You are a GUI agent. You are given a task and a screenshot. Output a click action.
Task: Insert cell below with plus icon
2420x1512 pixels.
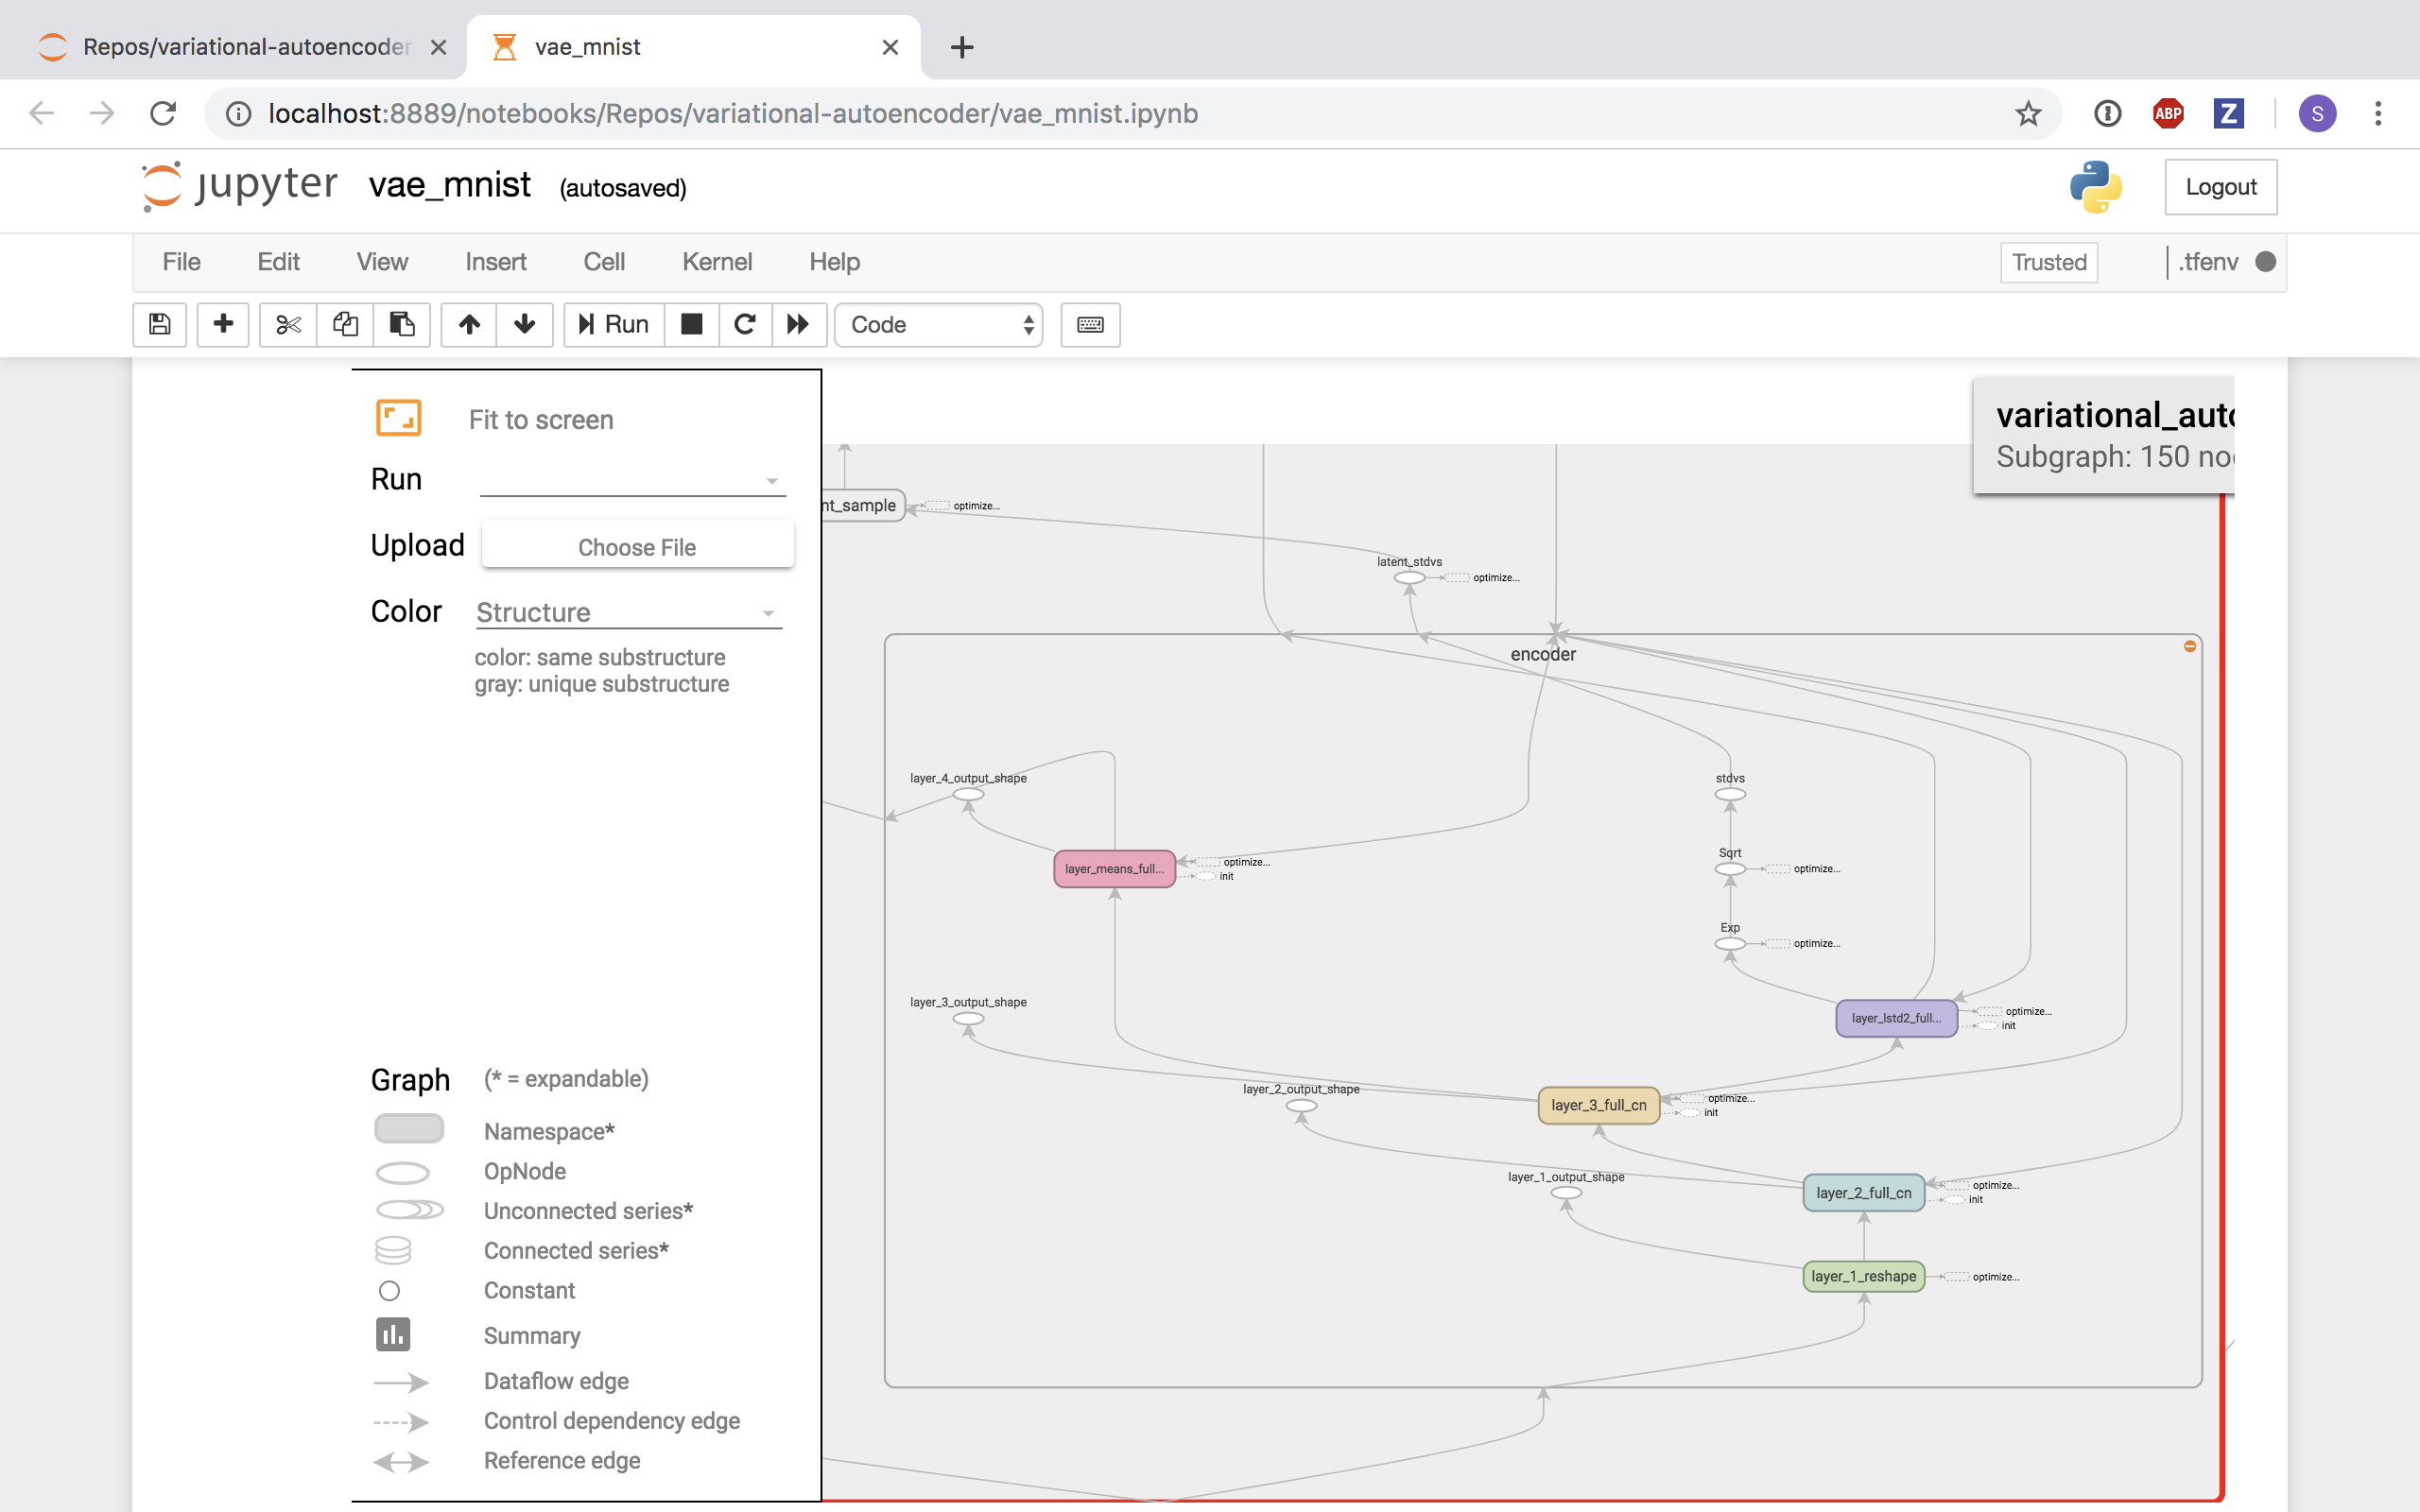[x=223, y=324]
